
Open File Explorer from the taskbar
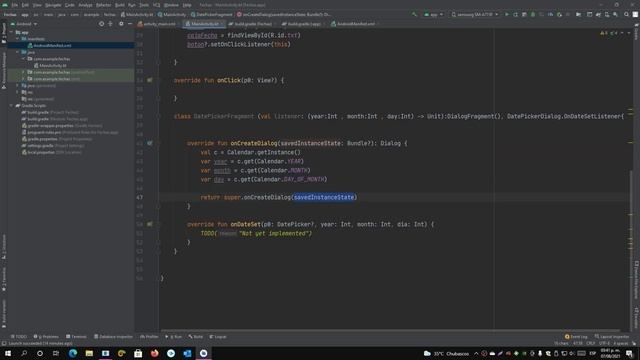(x=89, y=353)
